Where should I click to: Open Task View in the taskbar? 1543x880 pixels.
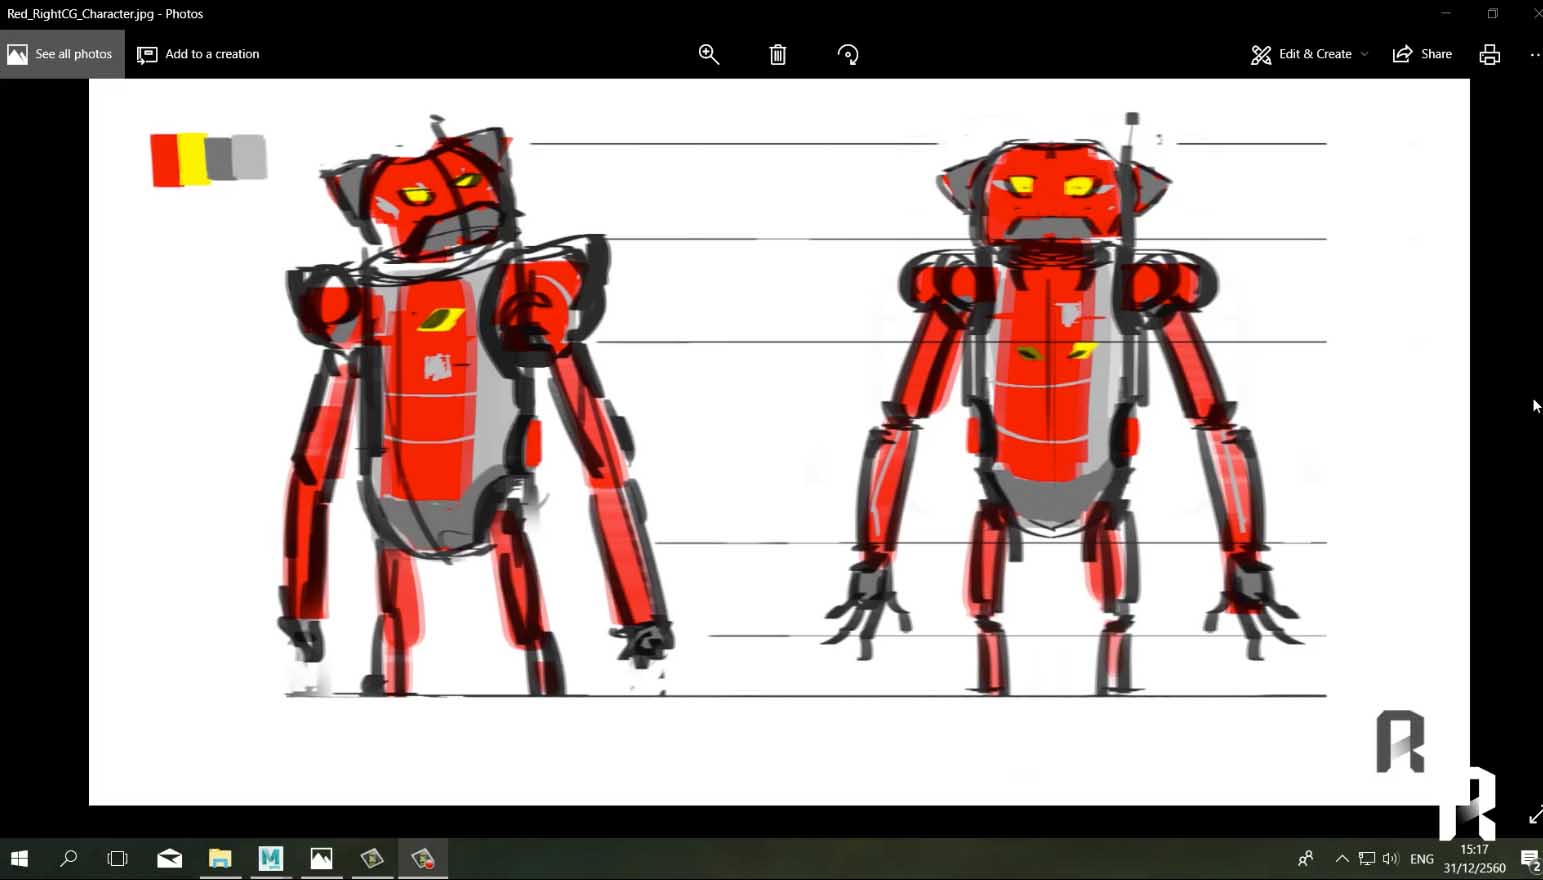[118, 858]
